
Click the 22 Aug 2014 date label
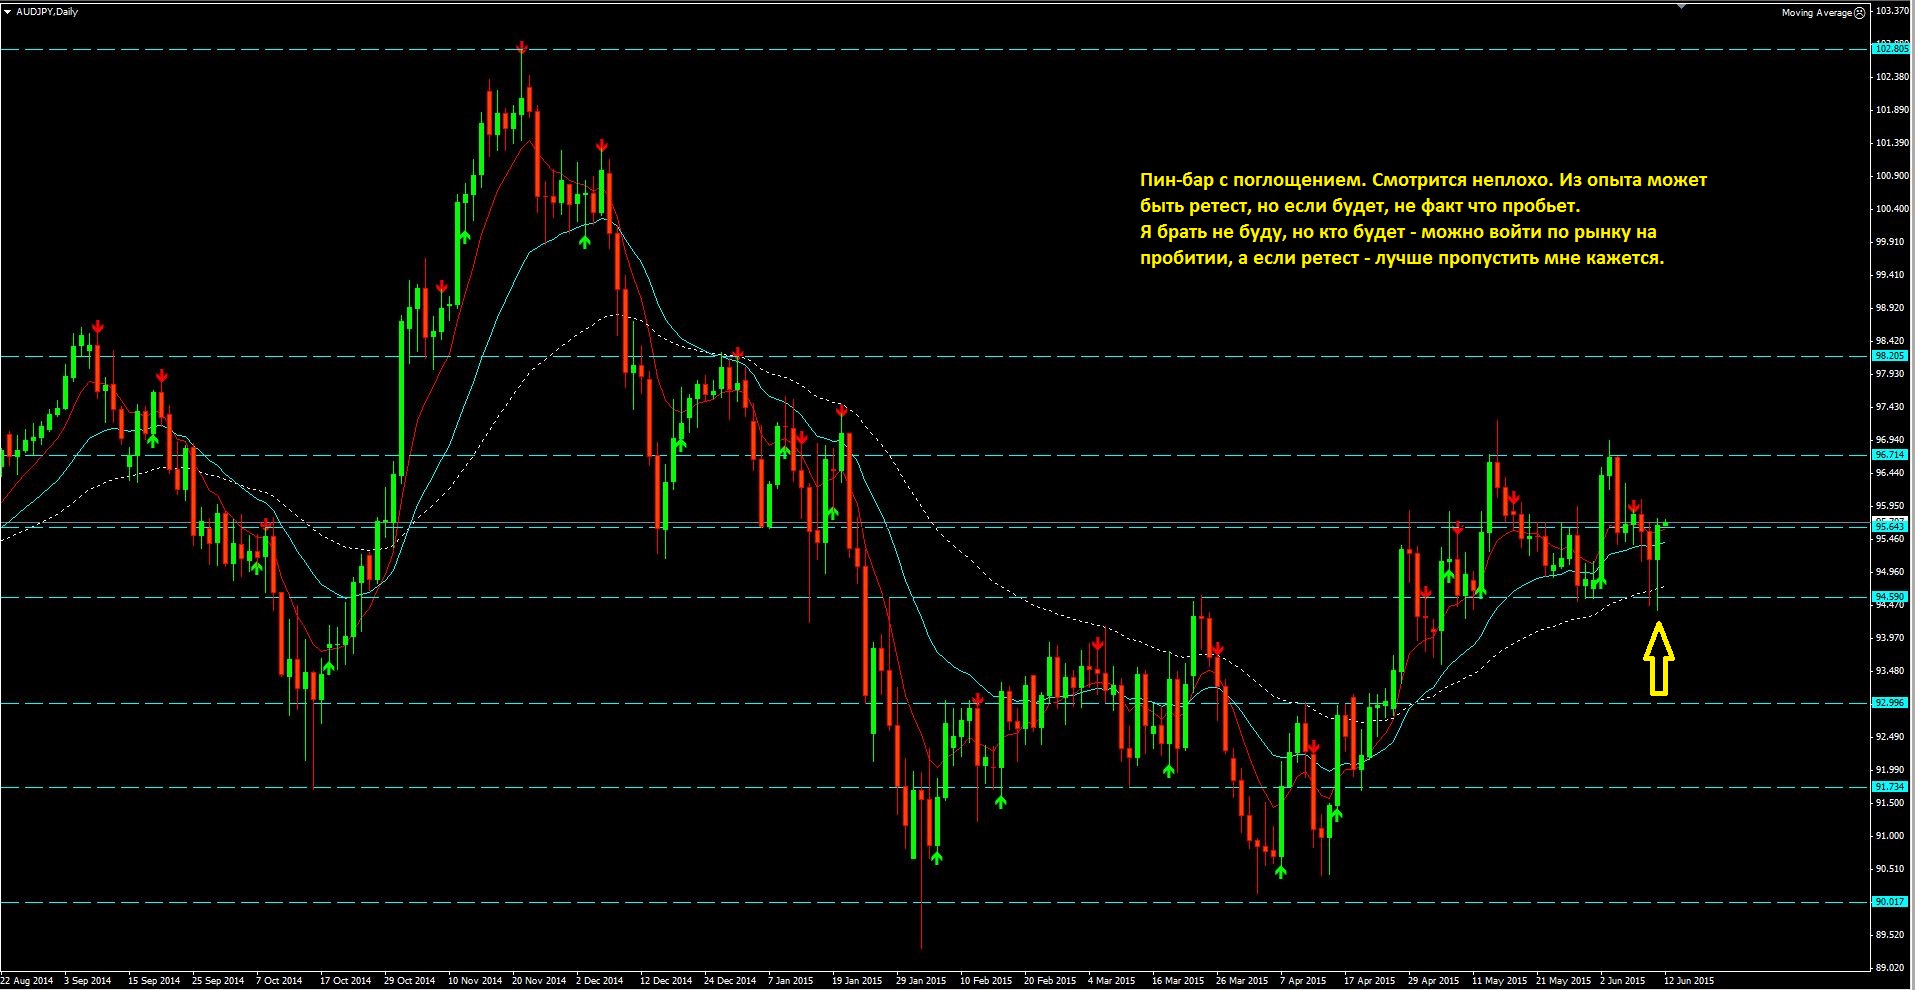pyautogui.click(x=27, y=981)
